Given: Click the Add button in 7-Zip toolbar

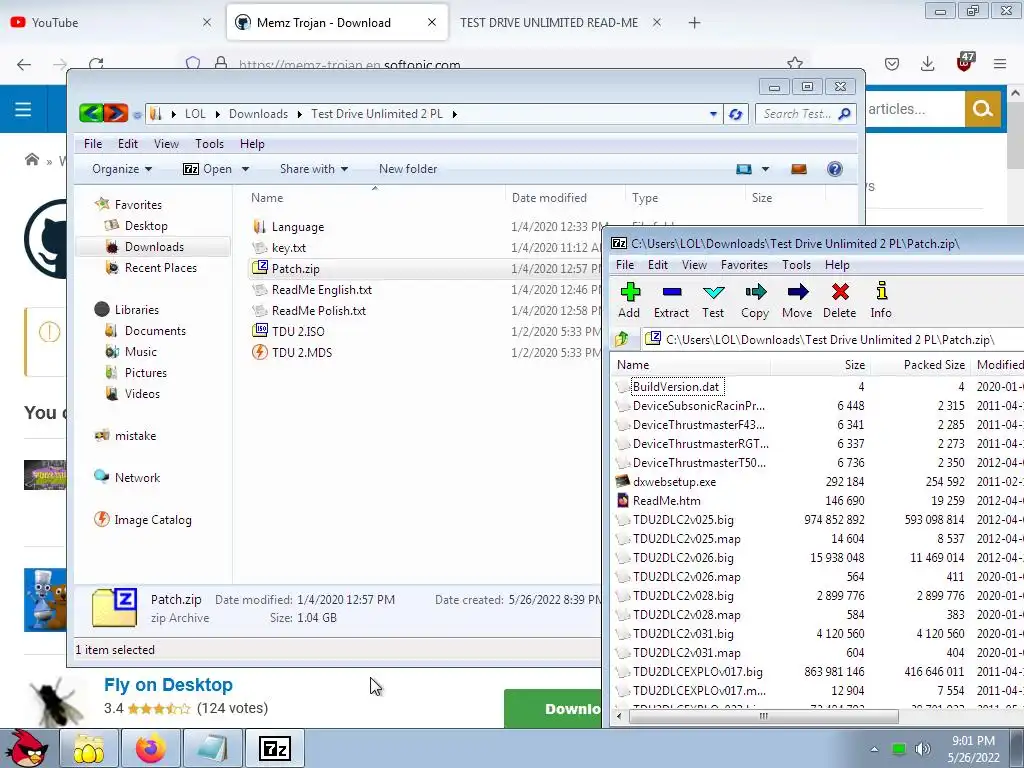Looking at the screenshot, I should (x=630, y=300).
